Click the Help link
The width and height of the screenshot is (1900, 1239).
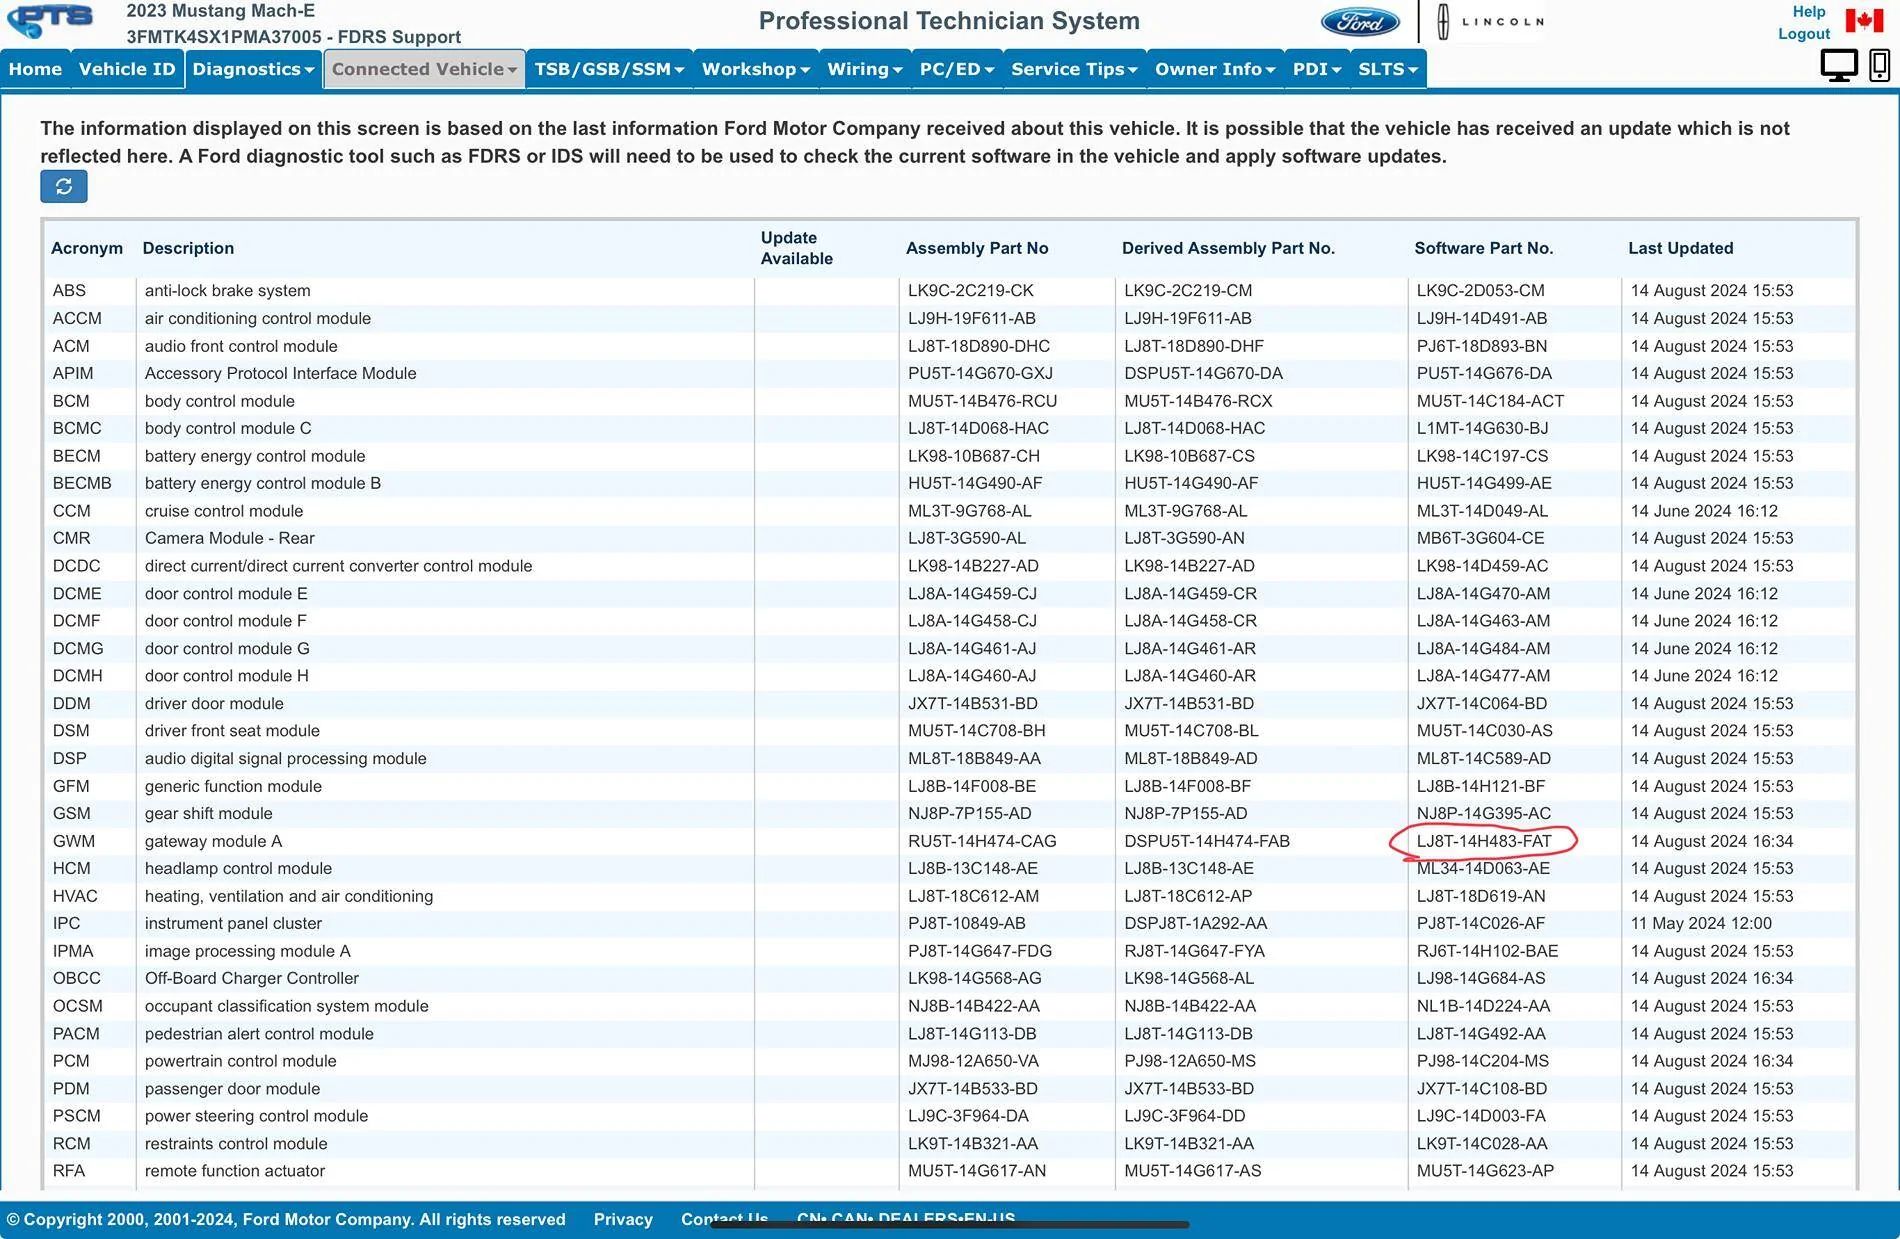click(x=1808, y=12)
